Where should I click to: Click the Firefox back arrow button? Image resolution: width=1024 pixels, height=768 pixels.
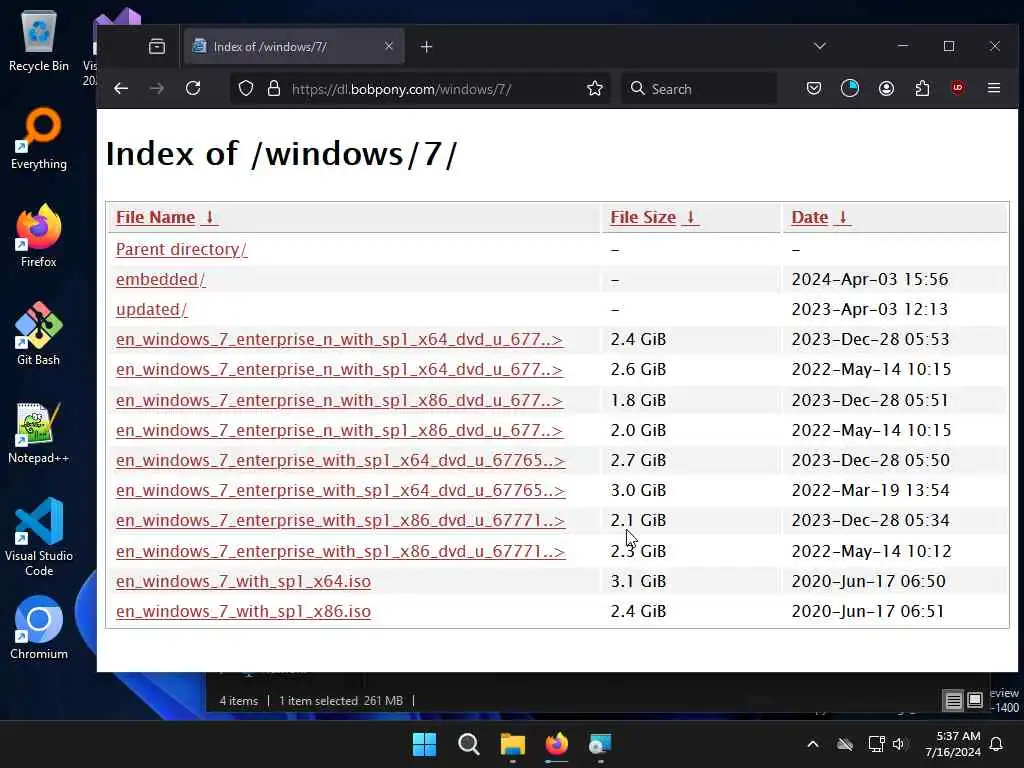(121, 88)
